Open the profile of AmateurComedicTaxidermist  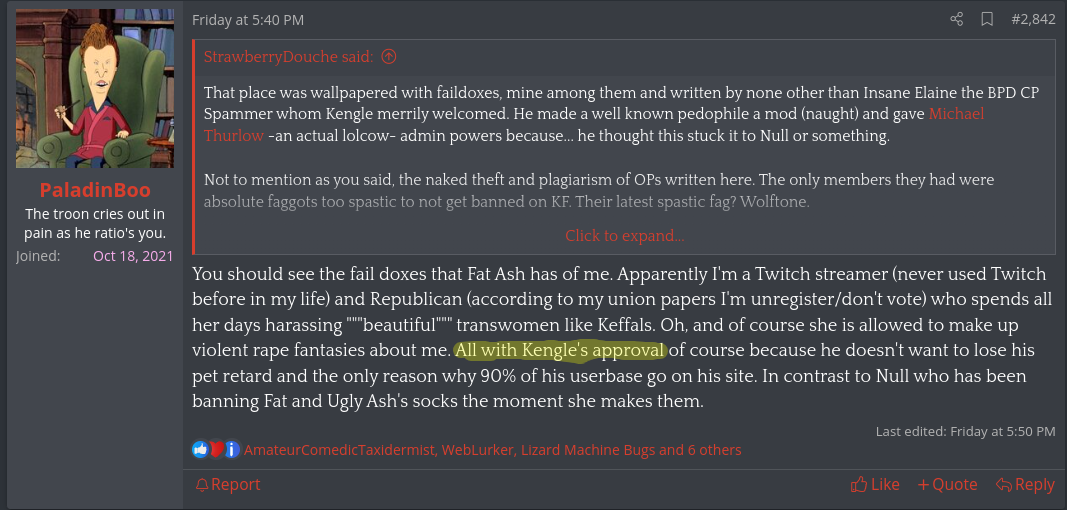point(339,450)
